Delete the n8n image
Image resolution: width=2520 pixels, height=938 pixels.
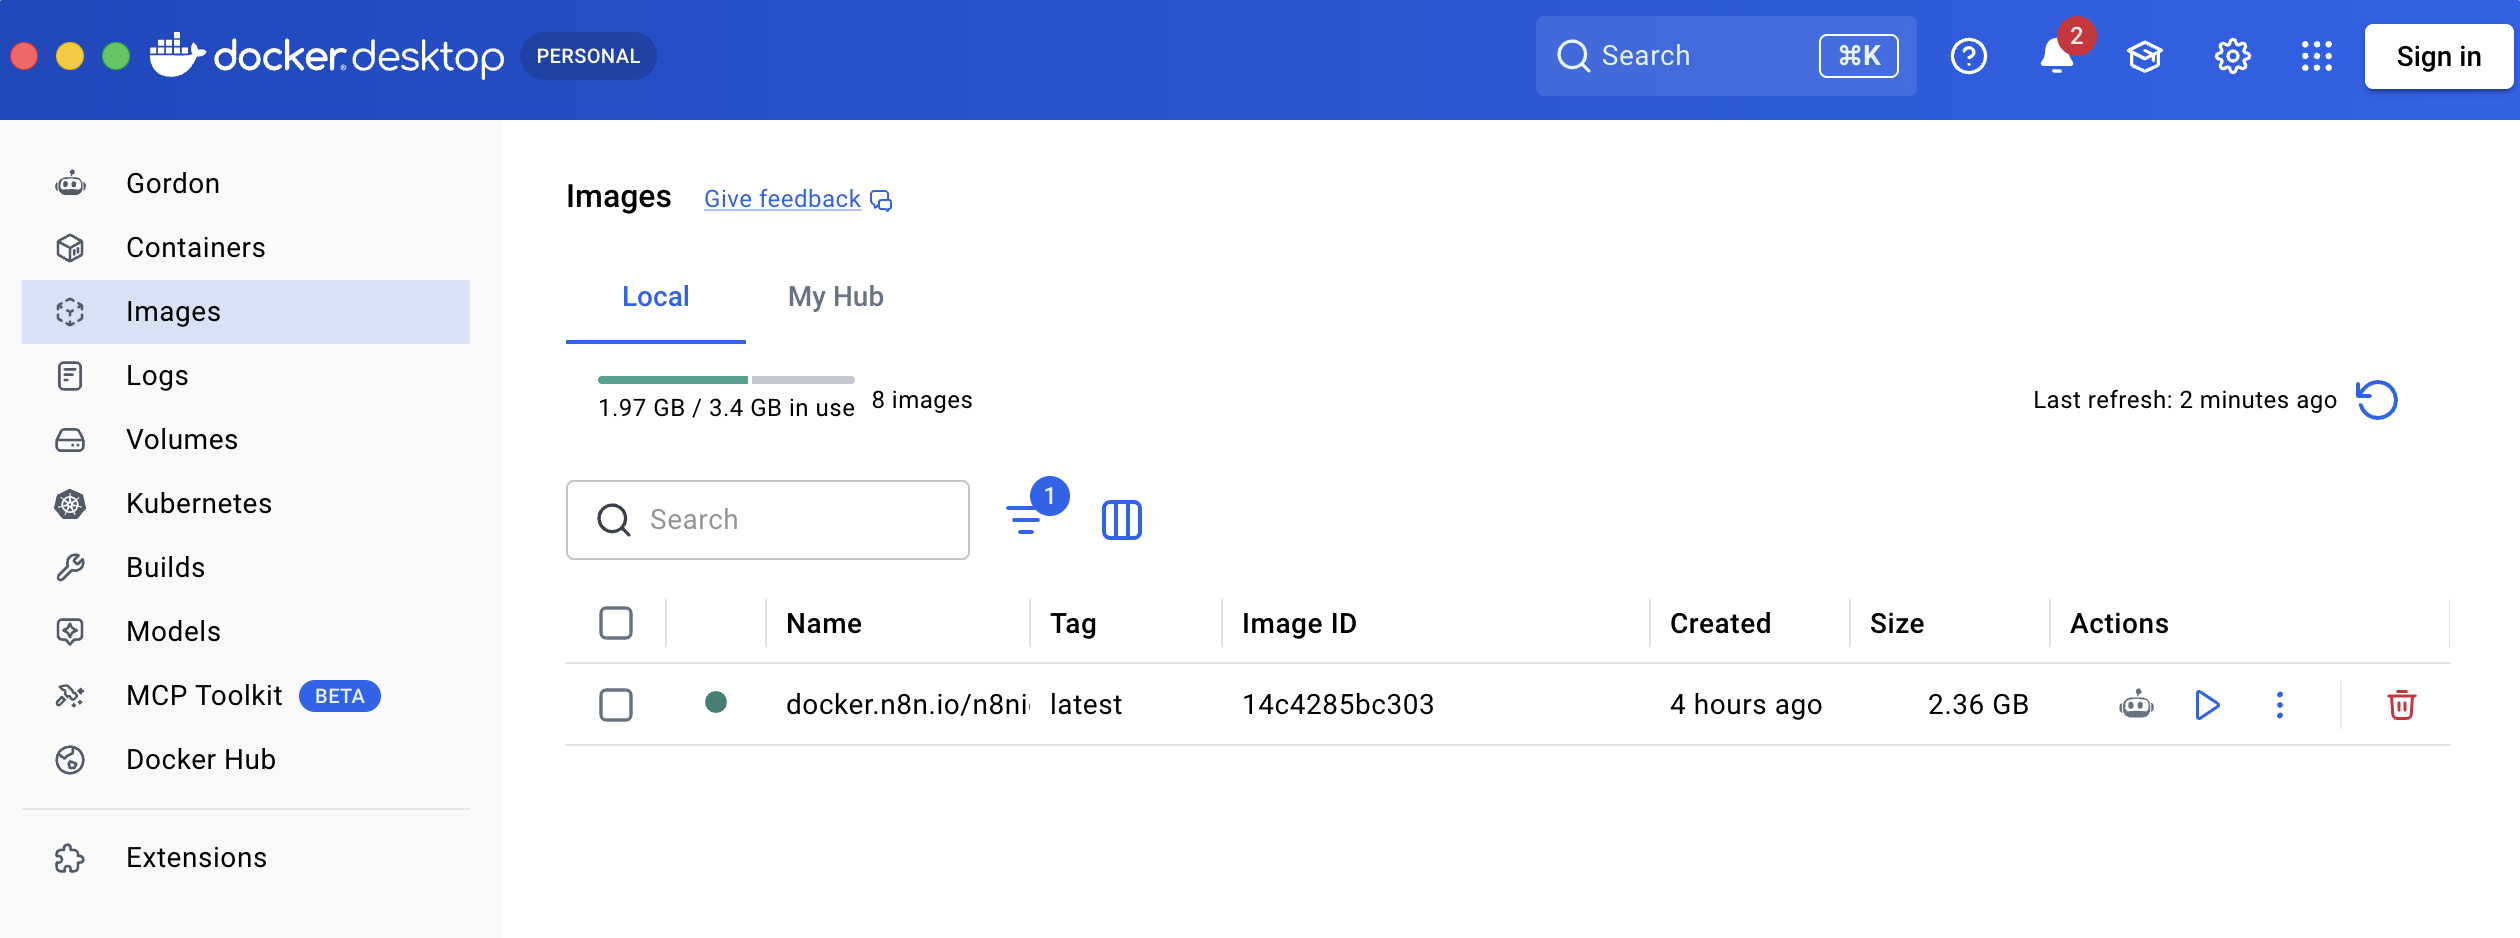click(x=2402, y=705)
